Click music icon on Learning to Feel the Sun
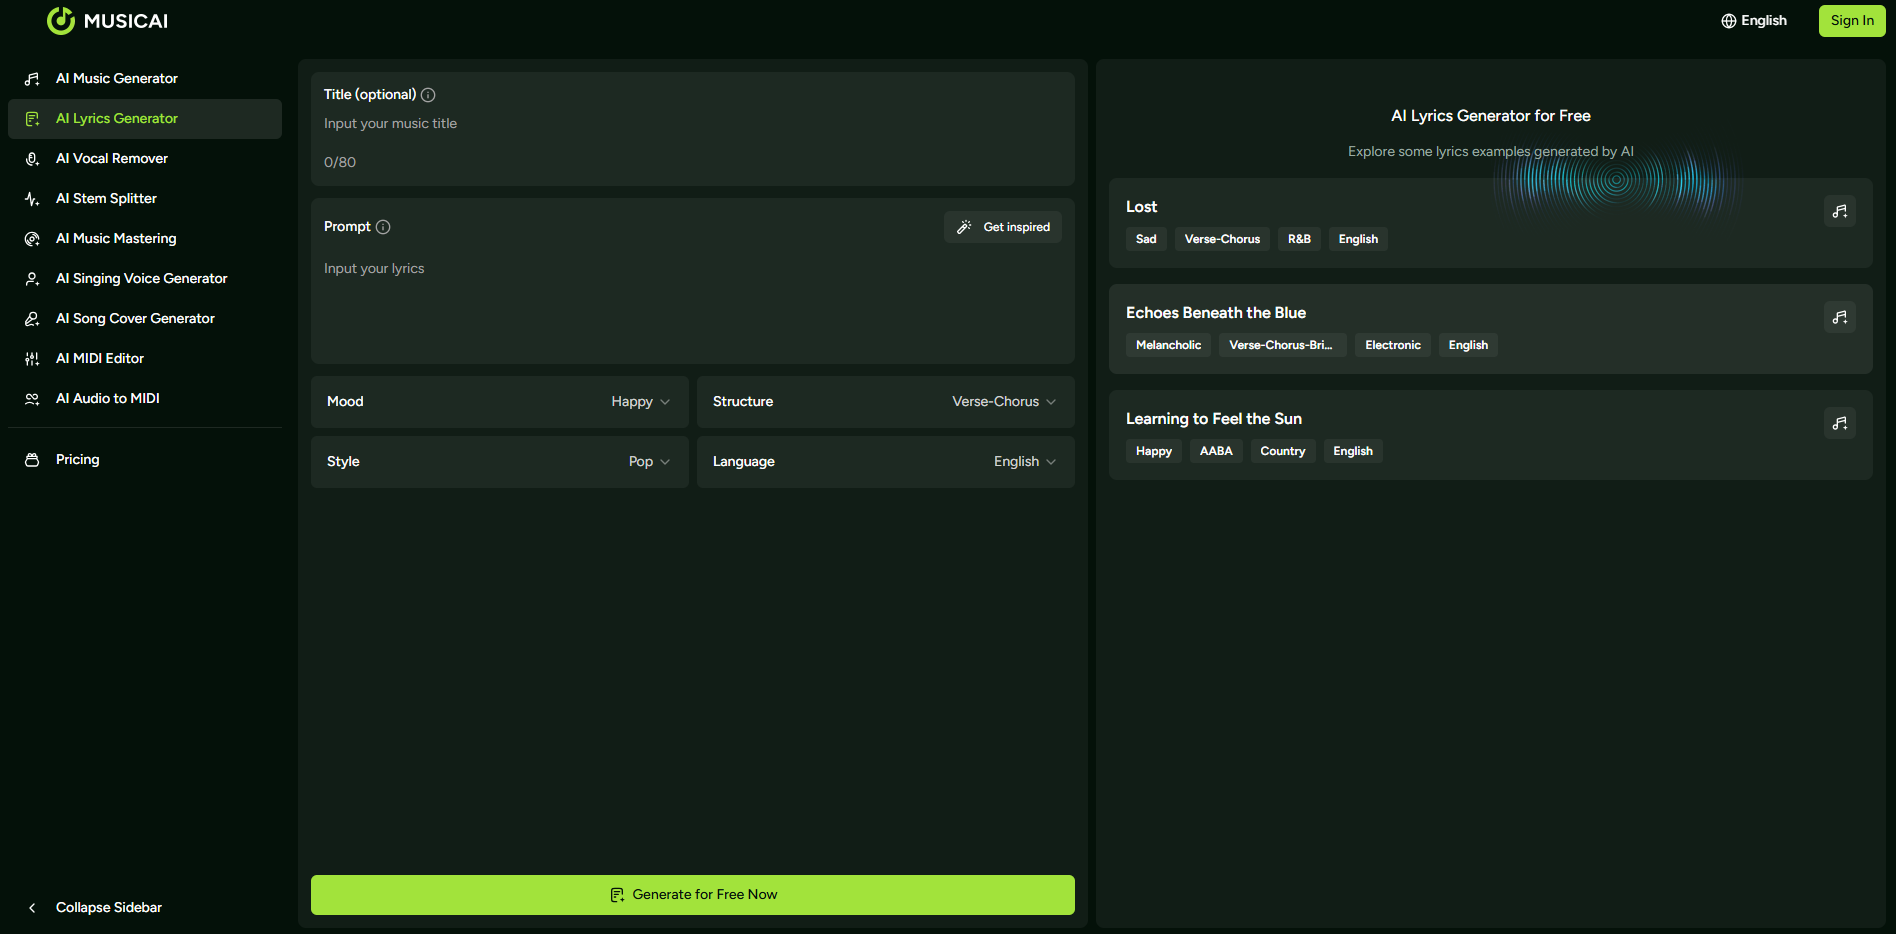The height and width of the screenshot is (934, 1896). [1839, 423]
